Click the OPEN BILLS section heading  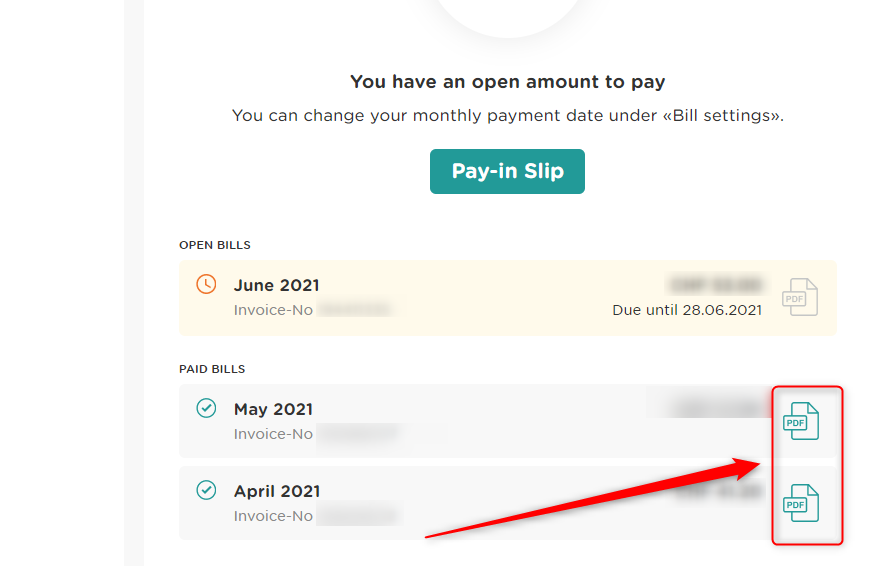pos(214,245)
